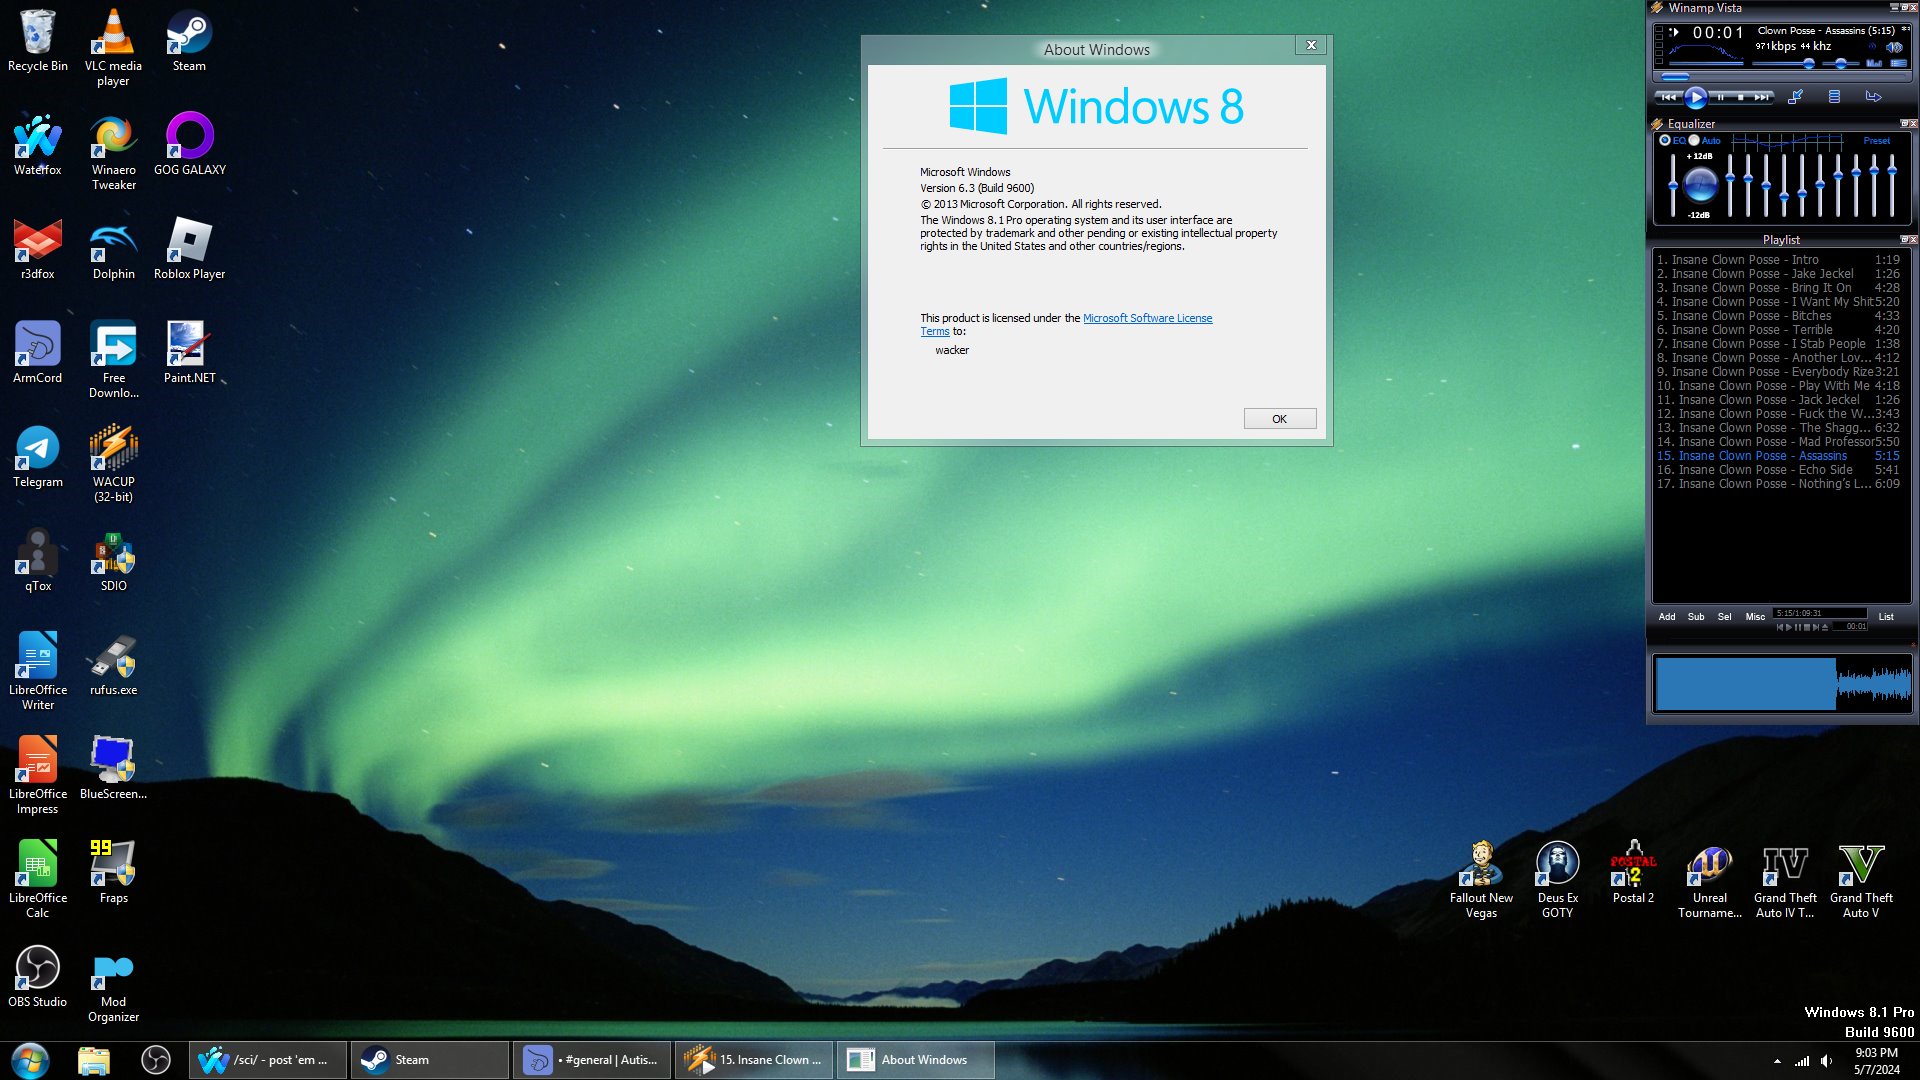1920x1080 pixels.
Task: Select the r3dfox desktop icon
Action: point(38,250)
